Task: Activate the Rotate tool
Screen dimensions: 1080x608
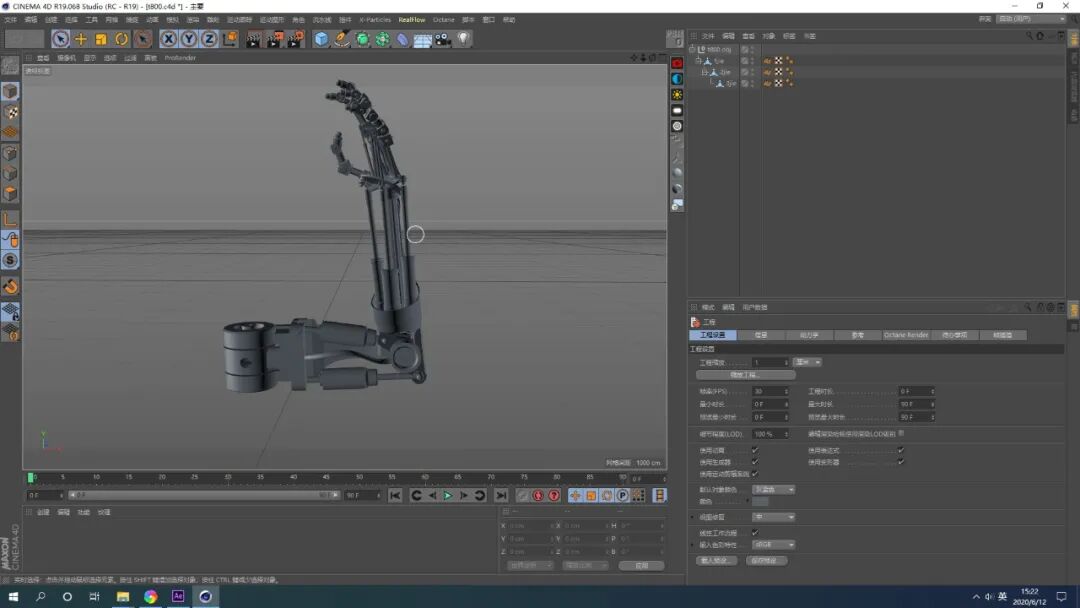Action: click(x=120, y=39)
